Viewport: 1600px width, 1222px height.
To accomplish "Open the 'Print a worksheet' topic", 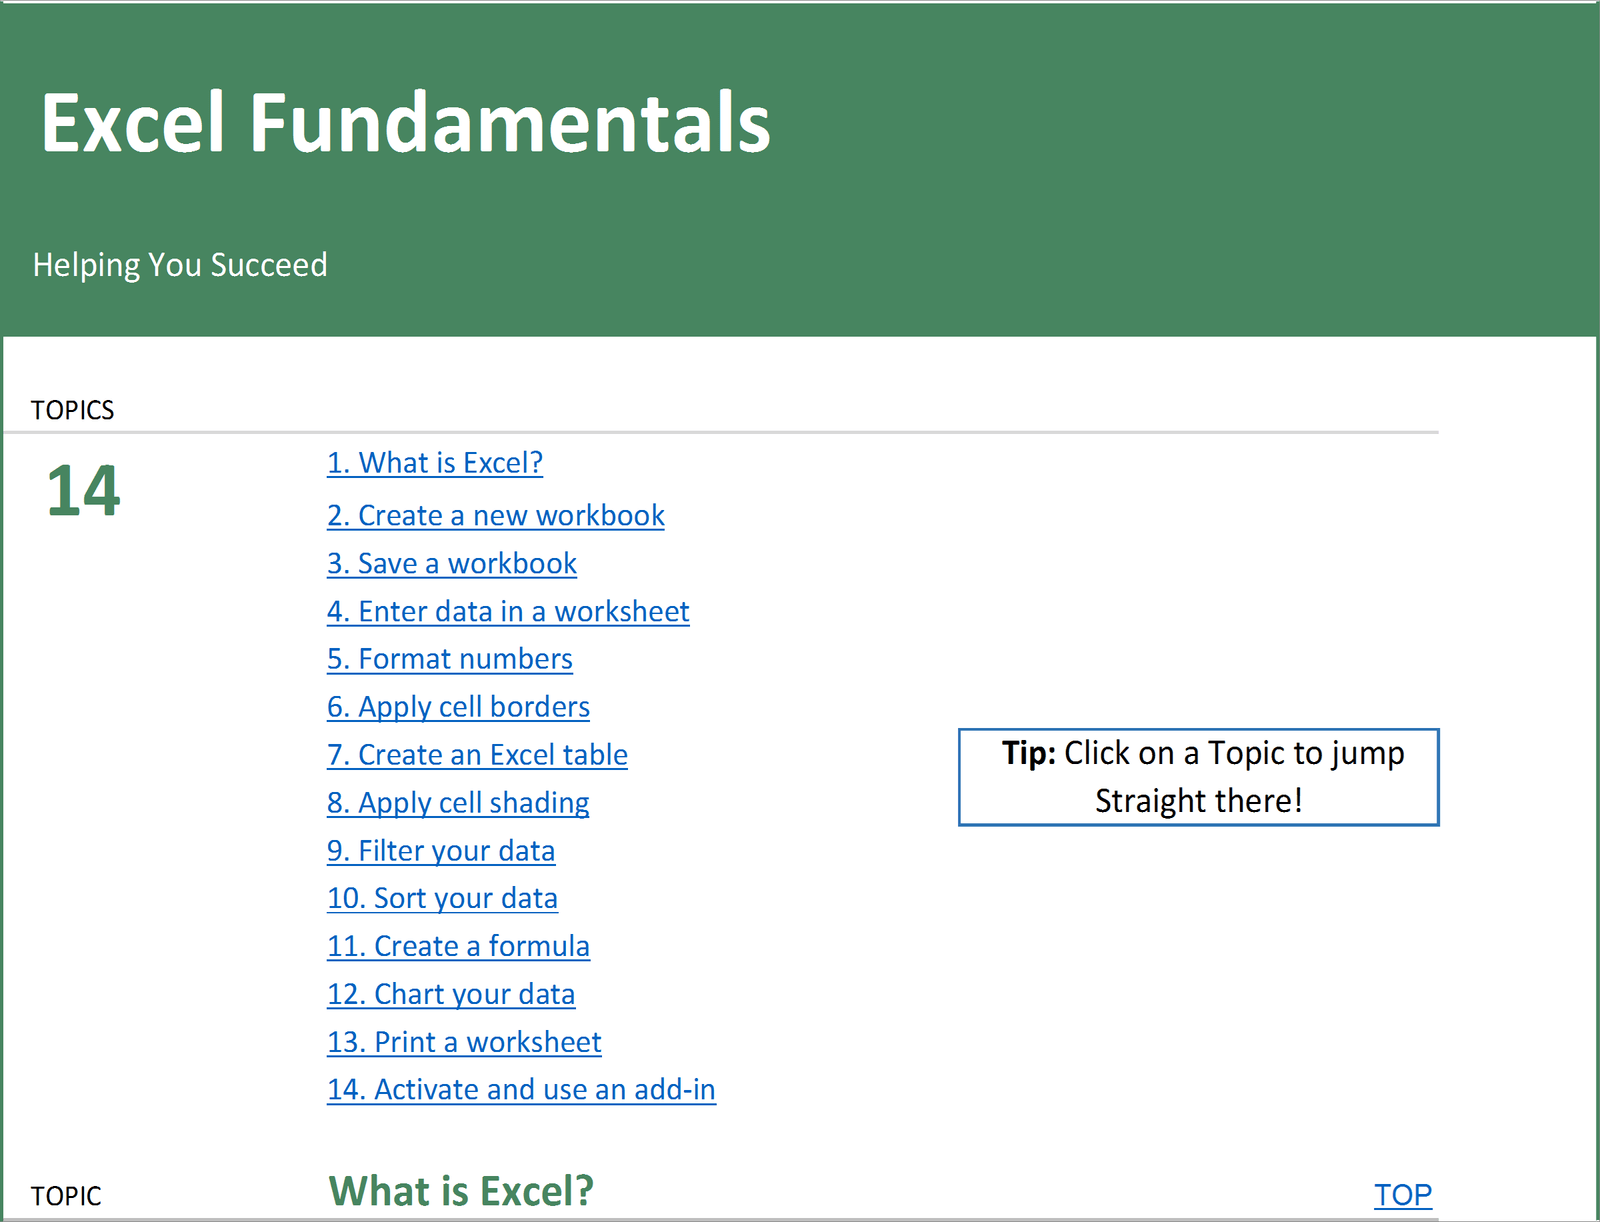I will click(x=463, y=1042).
